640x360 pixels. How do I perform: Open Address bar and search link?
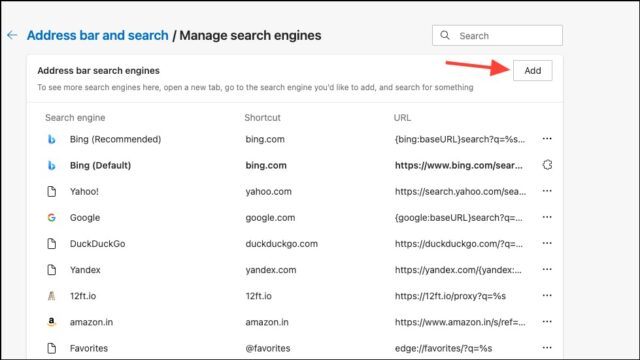[x=98, y=36]
